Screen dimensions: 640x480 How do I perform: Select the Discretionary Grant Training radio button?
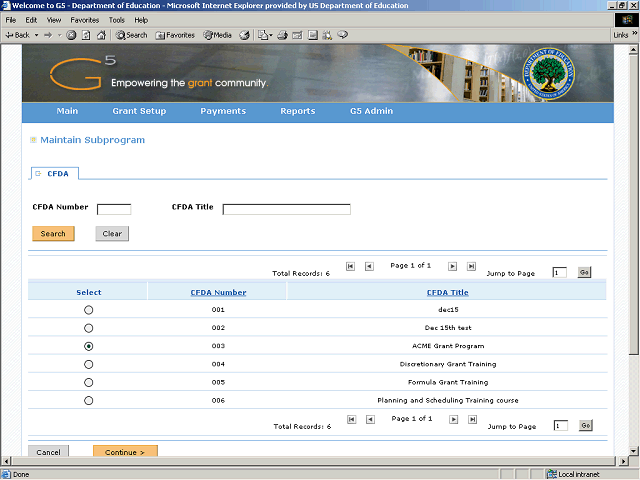(89, 364)
